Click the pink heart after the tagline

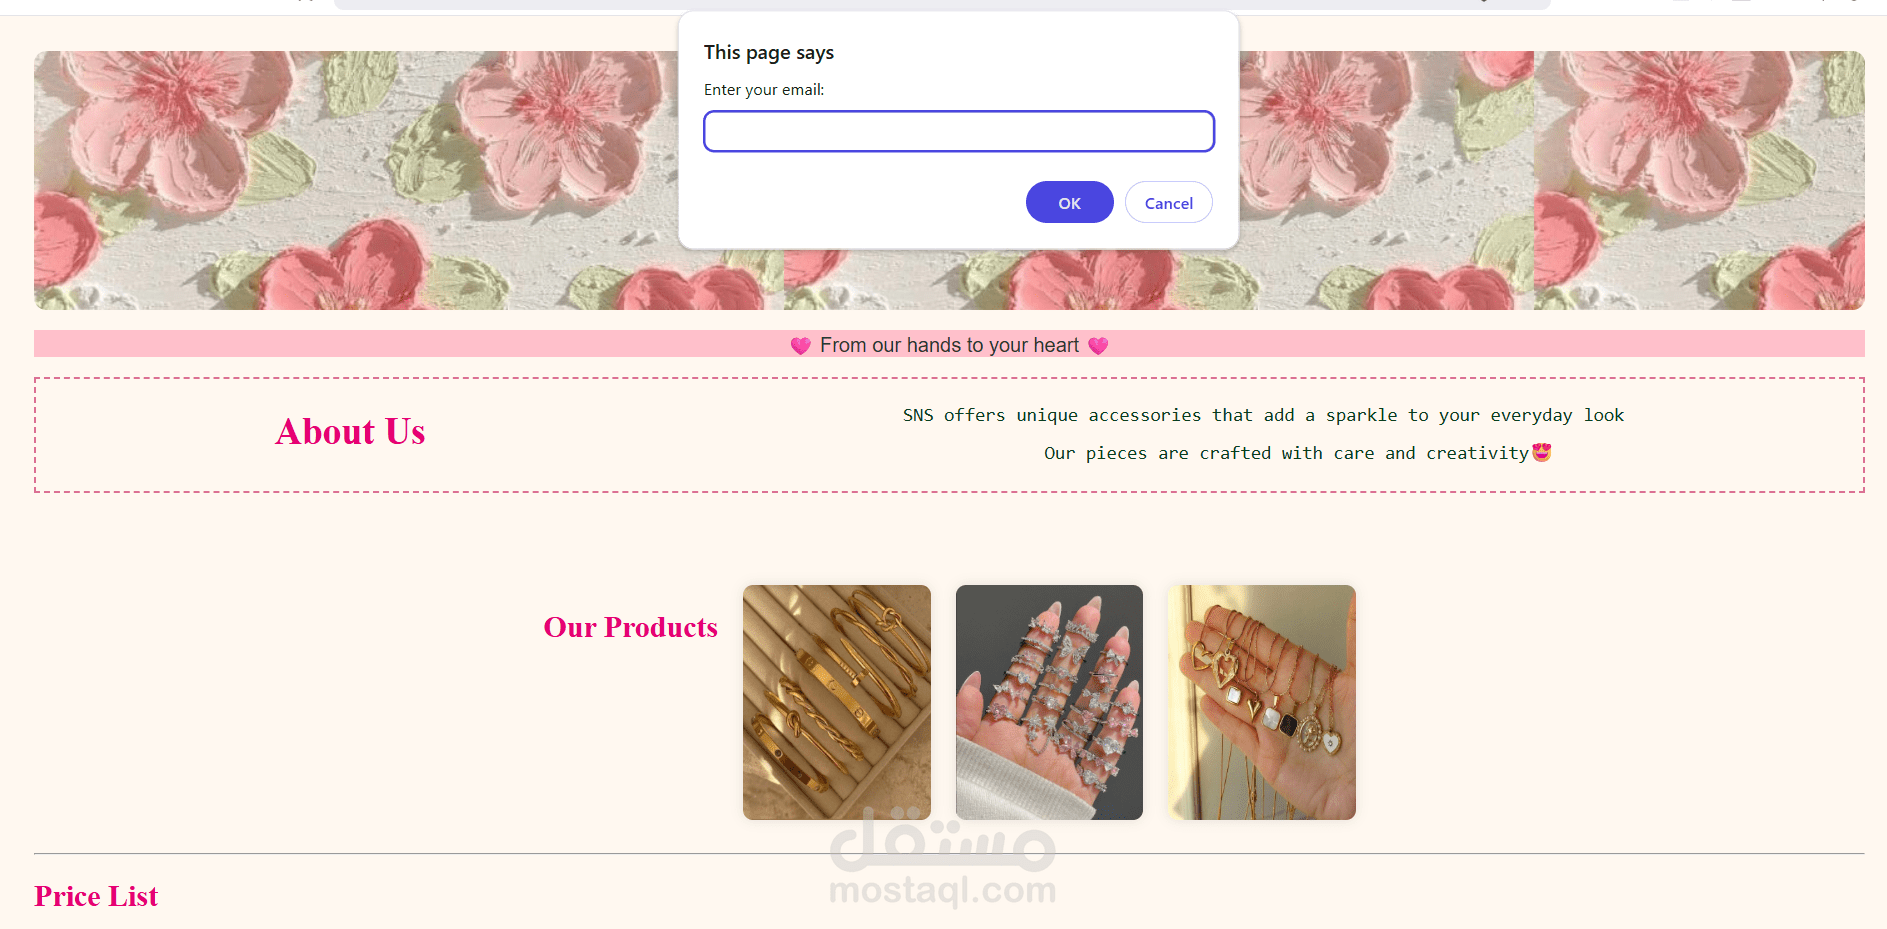[x=1098, y=345]
